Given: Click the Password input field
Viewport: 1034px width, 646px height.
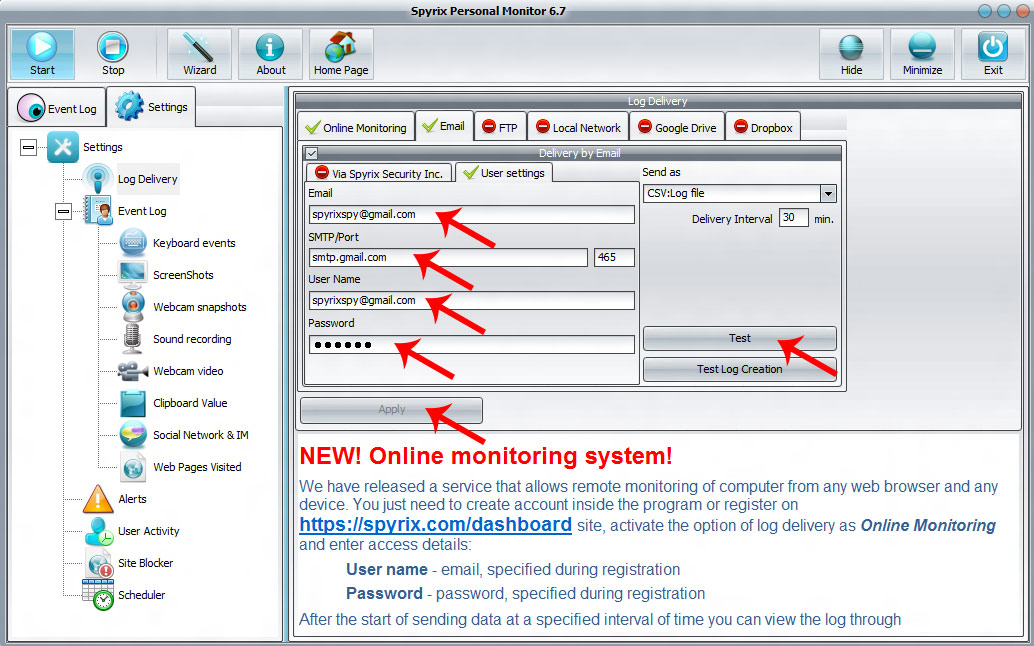Looking at the screenshot, I should click(x=471, y=344).
